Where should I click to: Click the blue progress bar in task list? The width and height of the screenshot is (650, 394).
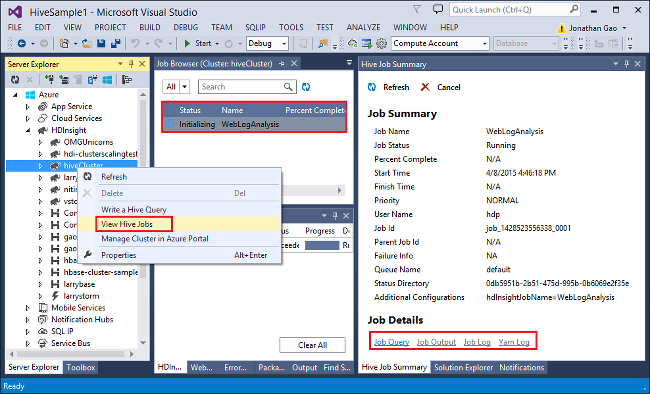(x=322, y=245)
